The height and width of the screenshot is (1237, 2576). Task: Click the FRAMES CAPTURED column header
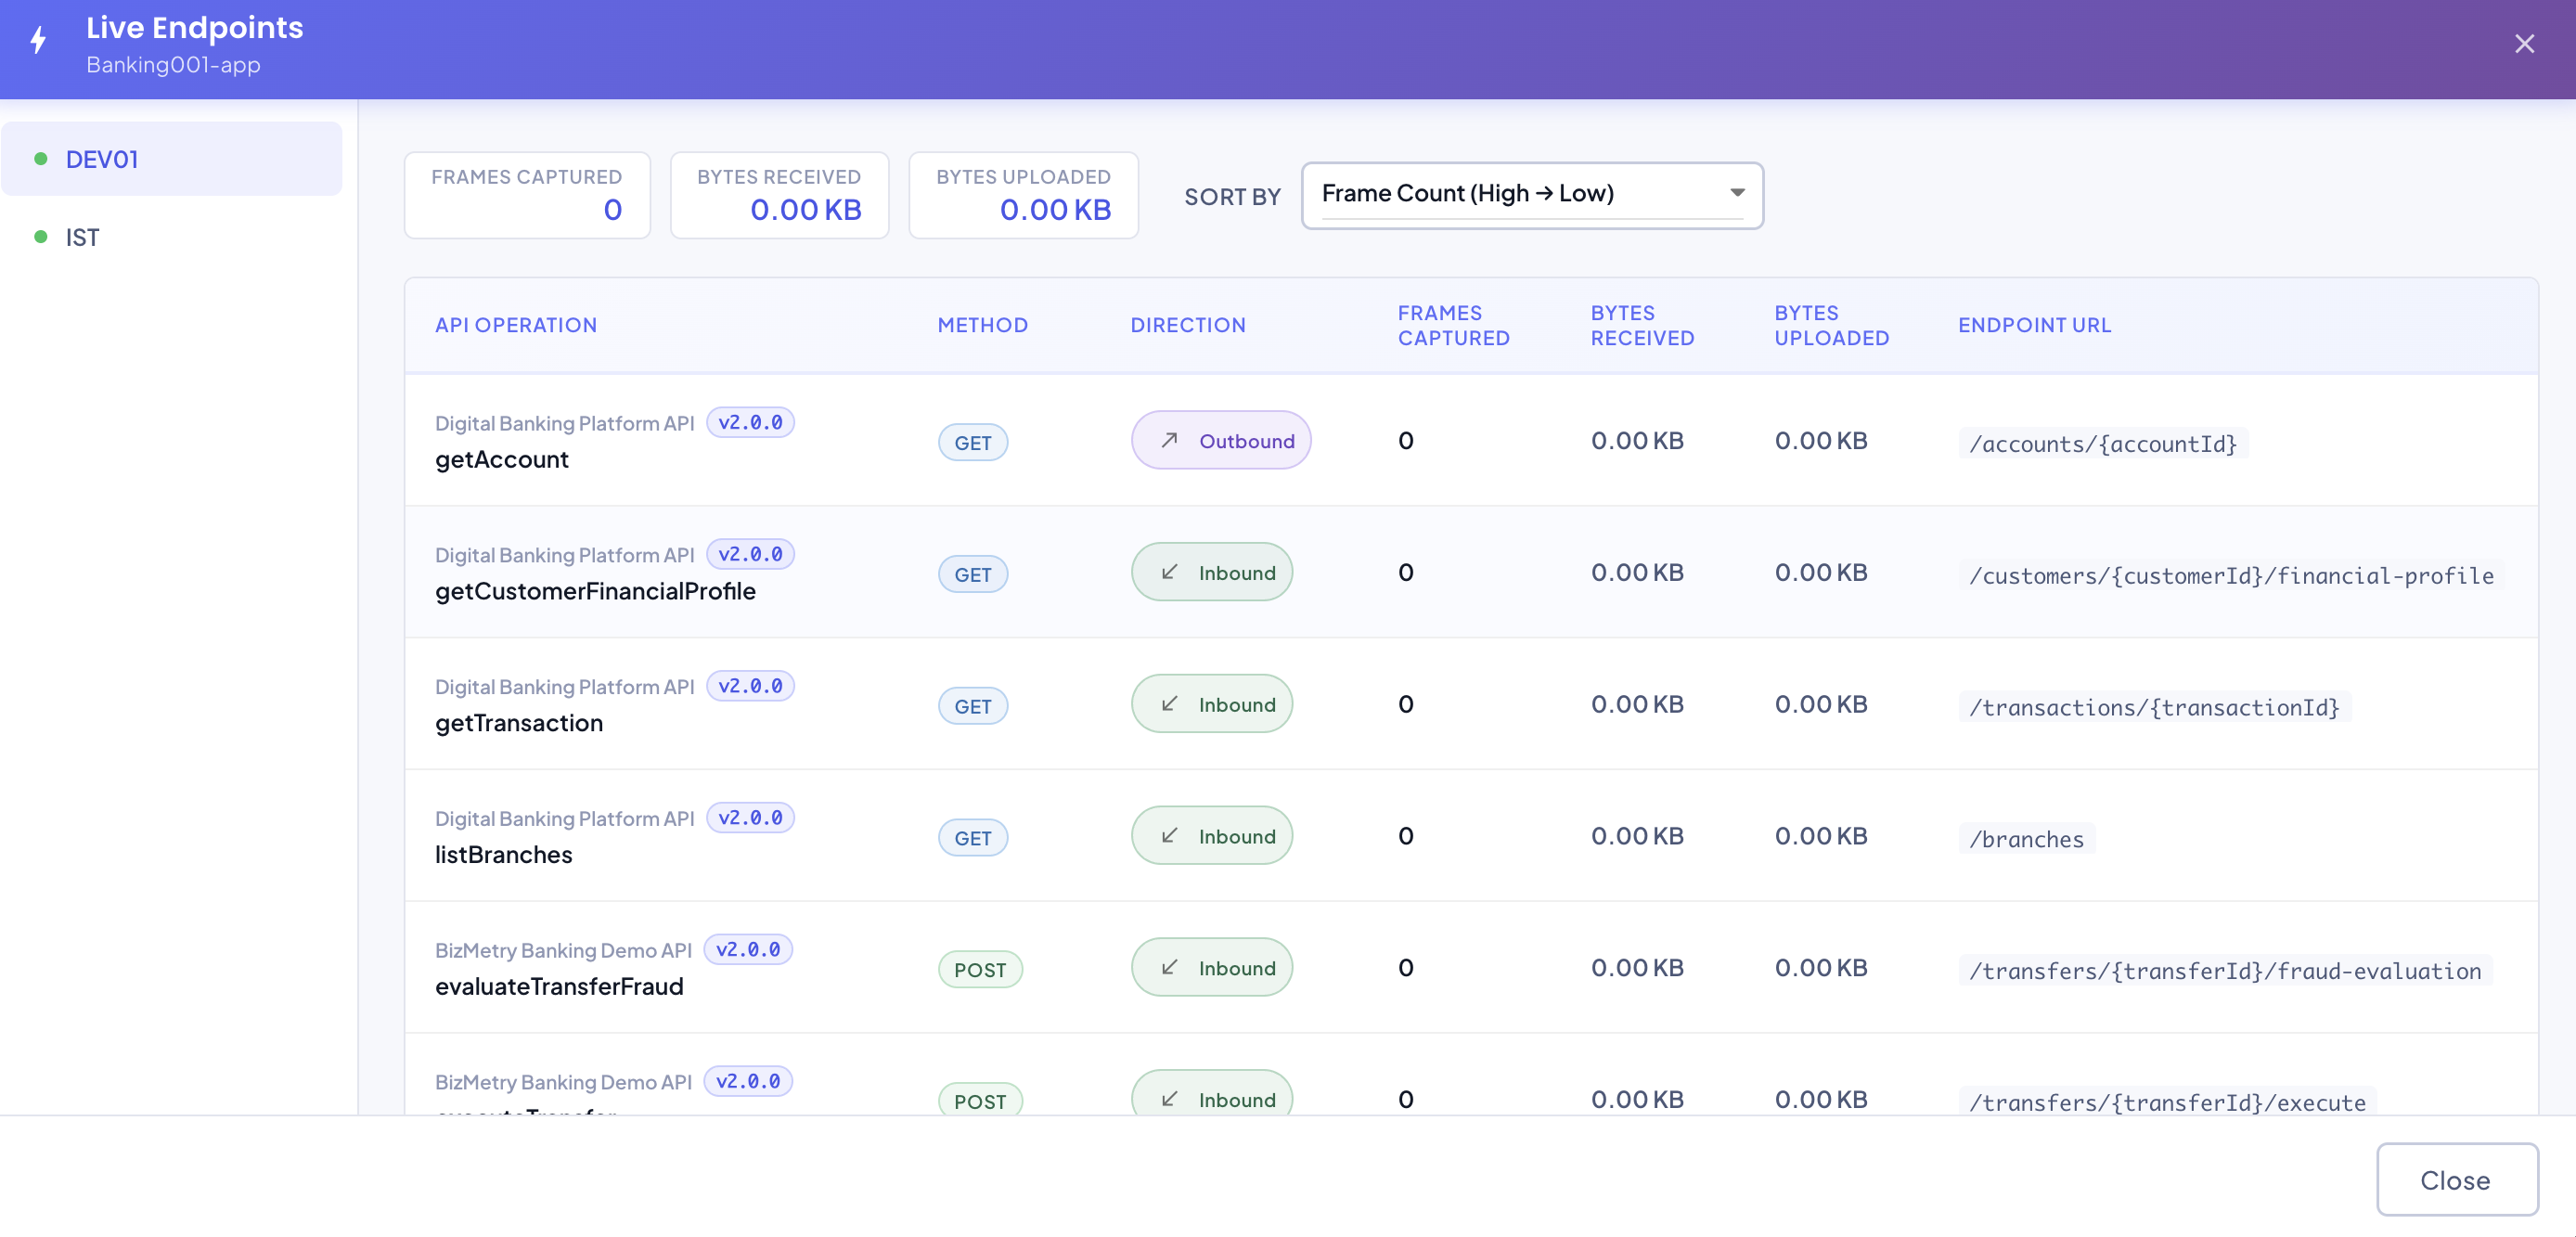pos(1453,325)
